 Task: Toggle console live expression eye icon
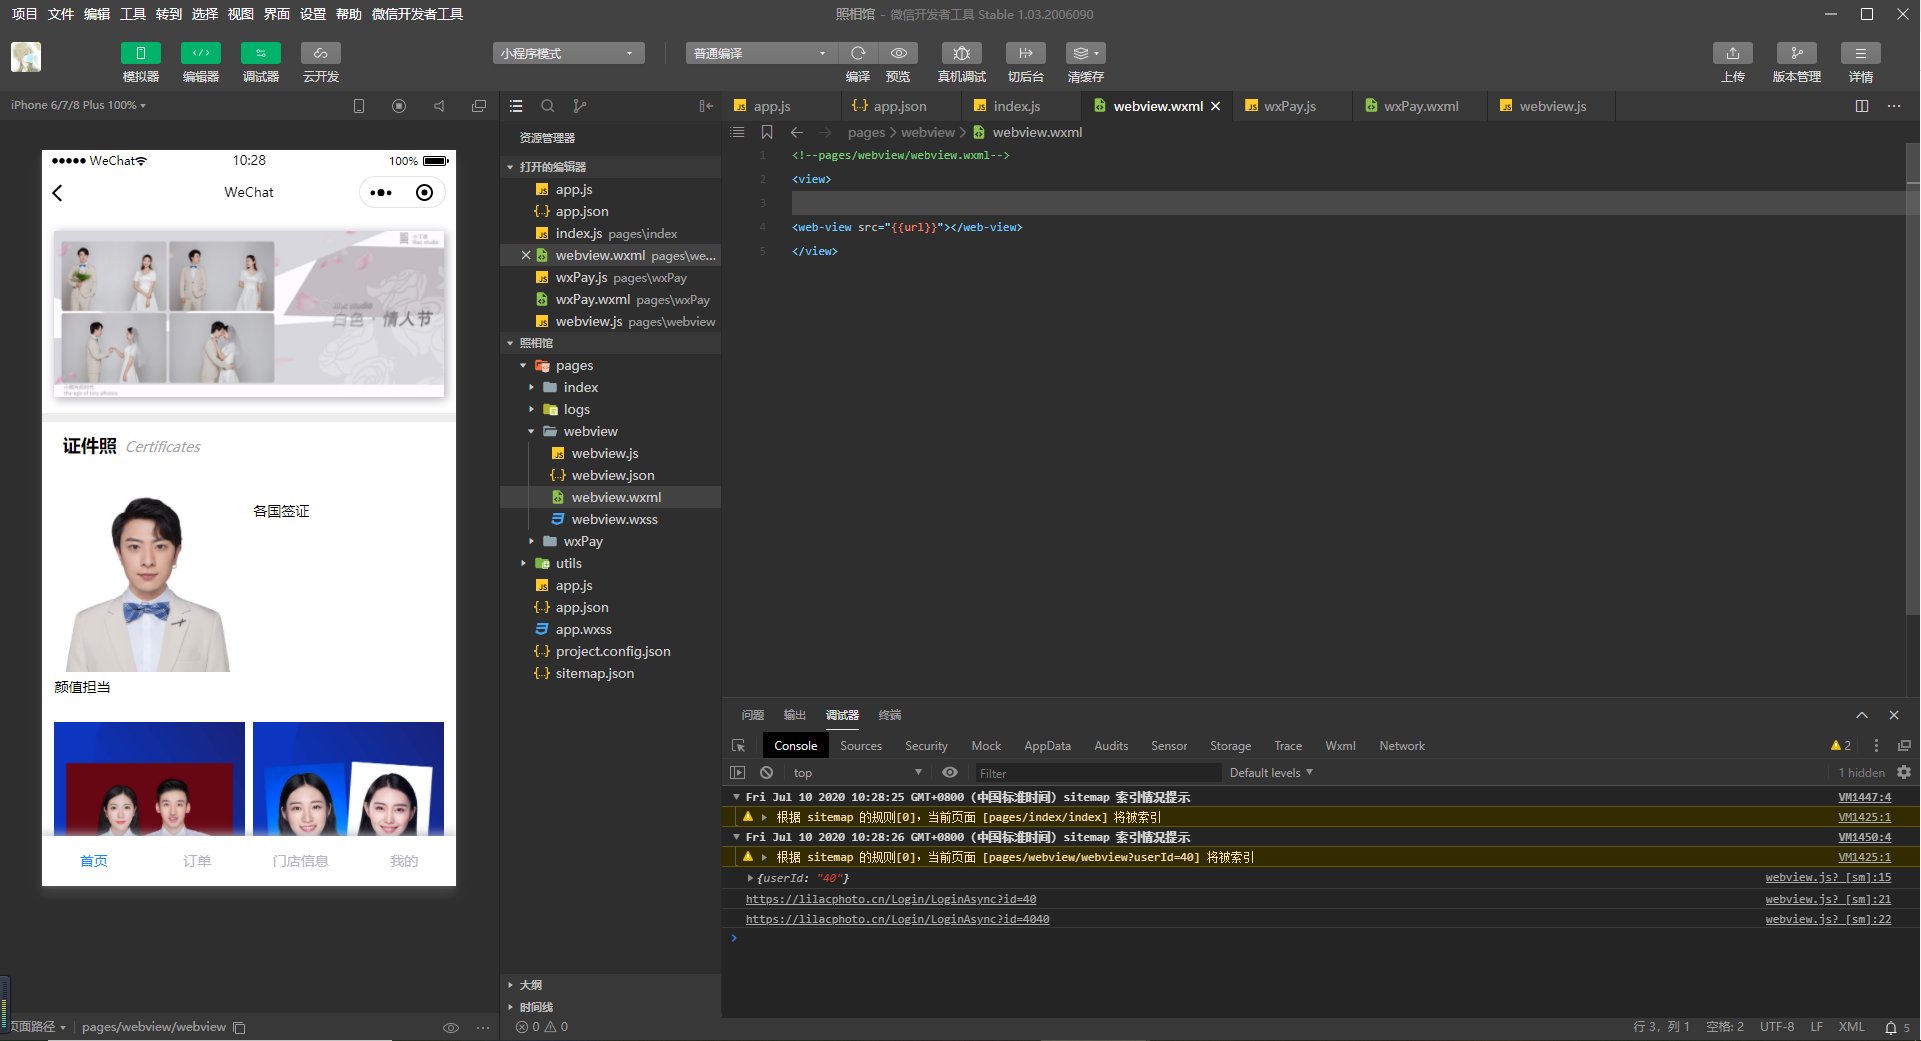pos(950,773)
